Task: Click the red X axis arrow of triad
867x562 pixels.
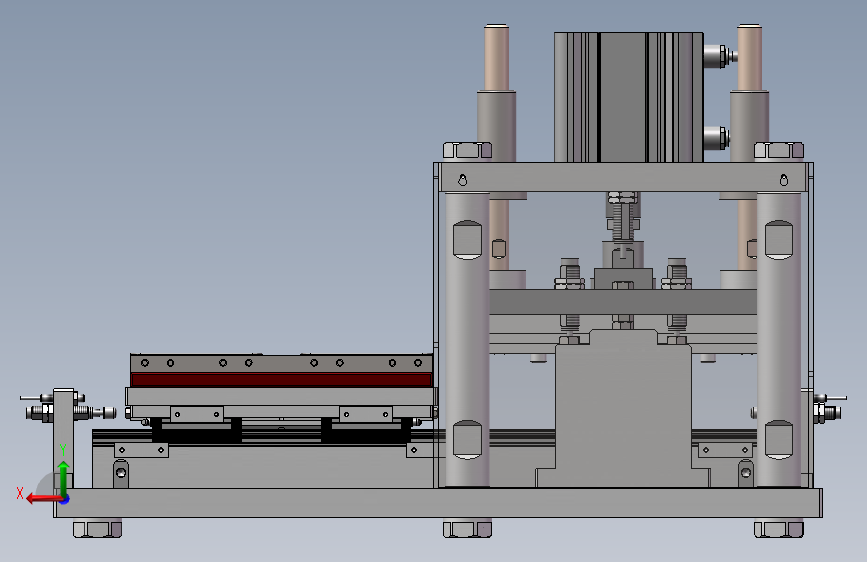Action: pyautogui.click(x=43, y=499)
